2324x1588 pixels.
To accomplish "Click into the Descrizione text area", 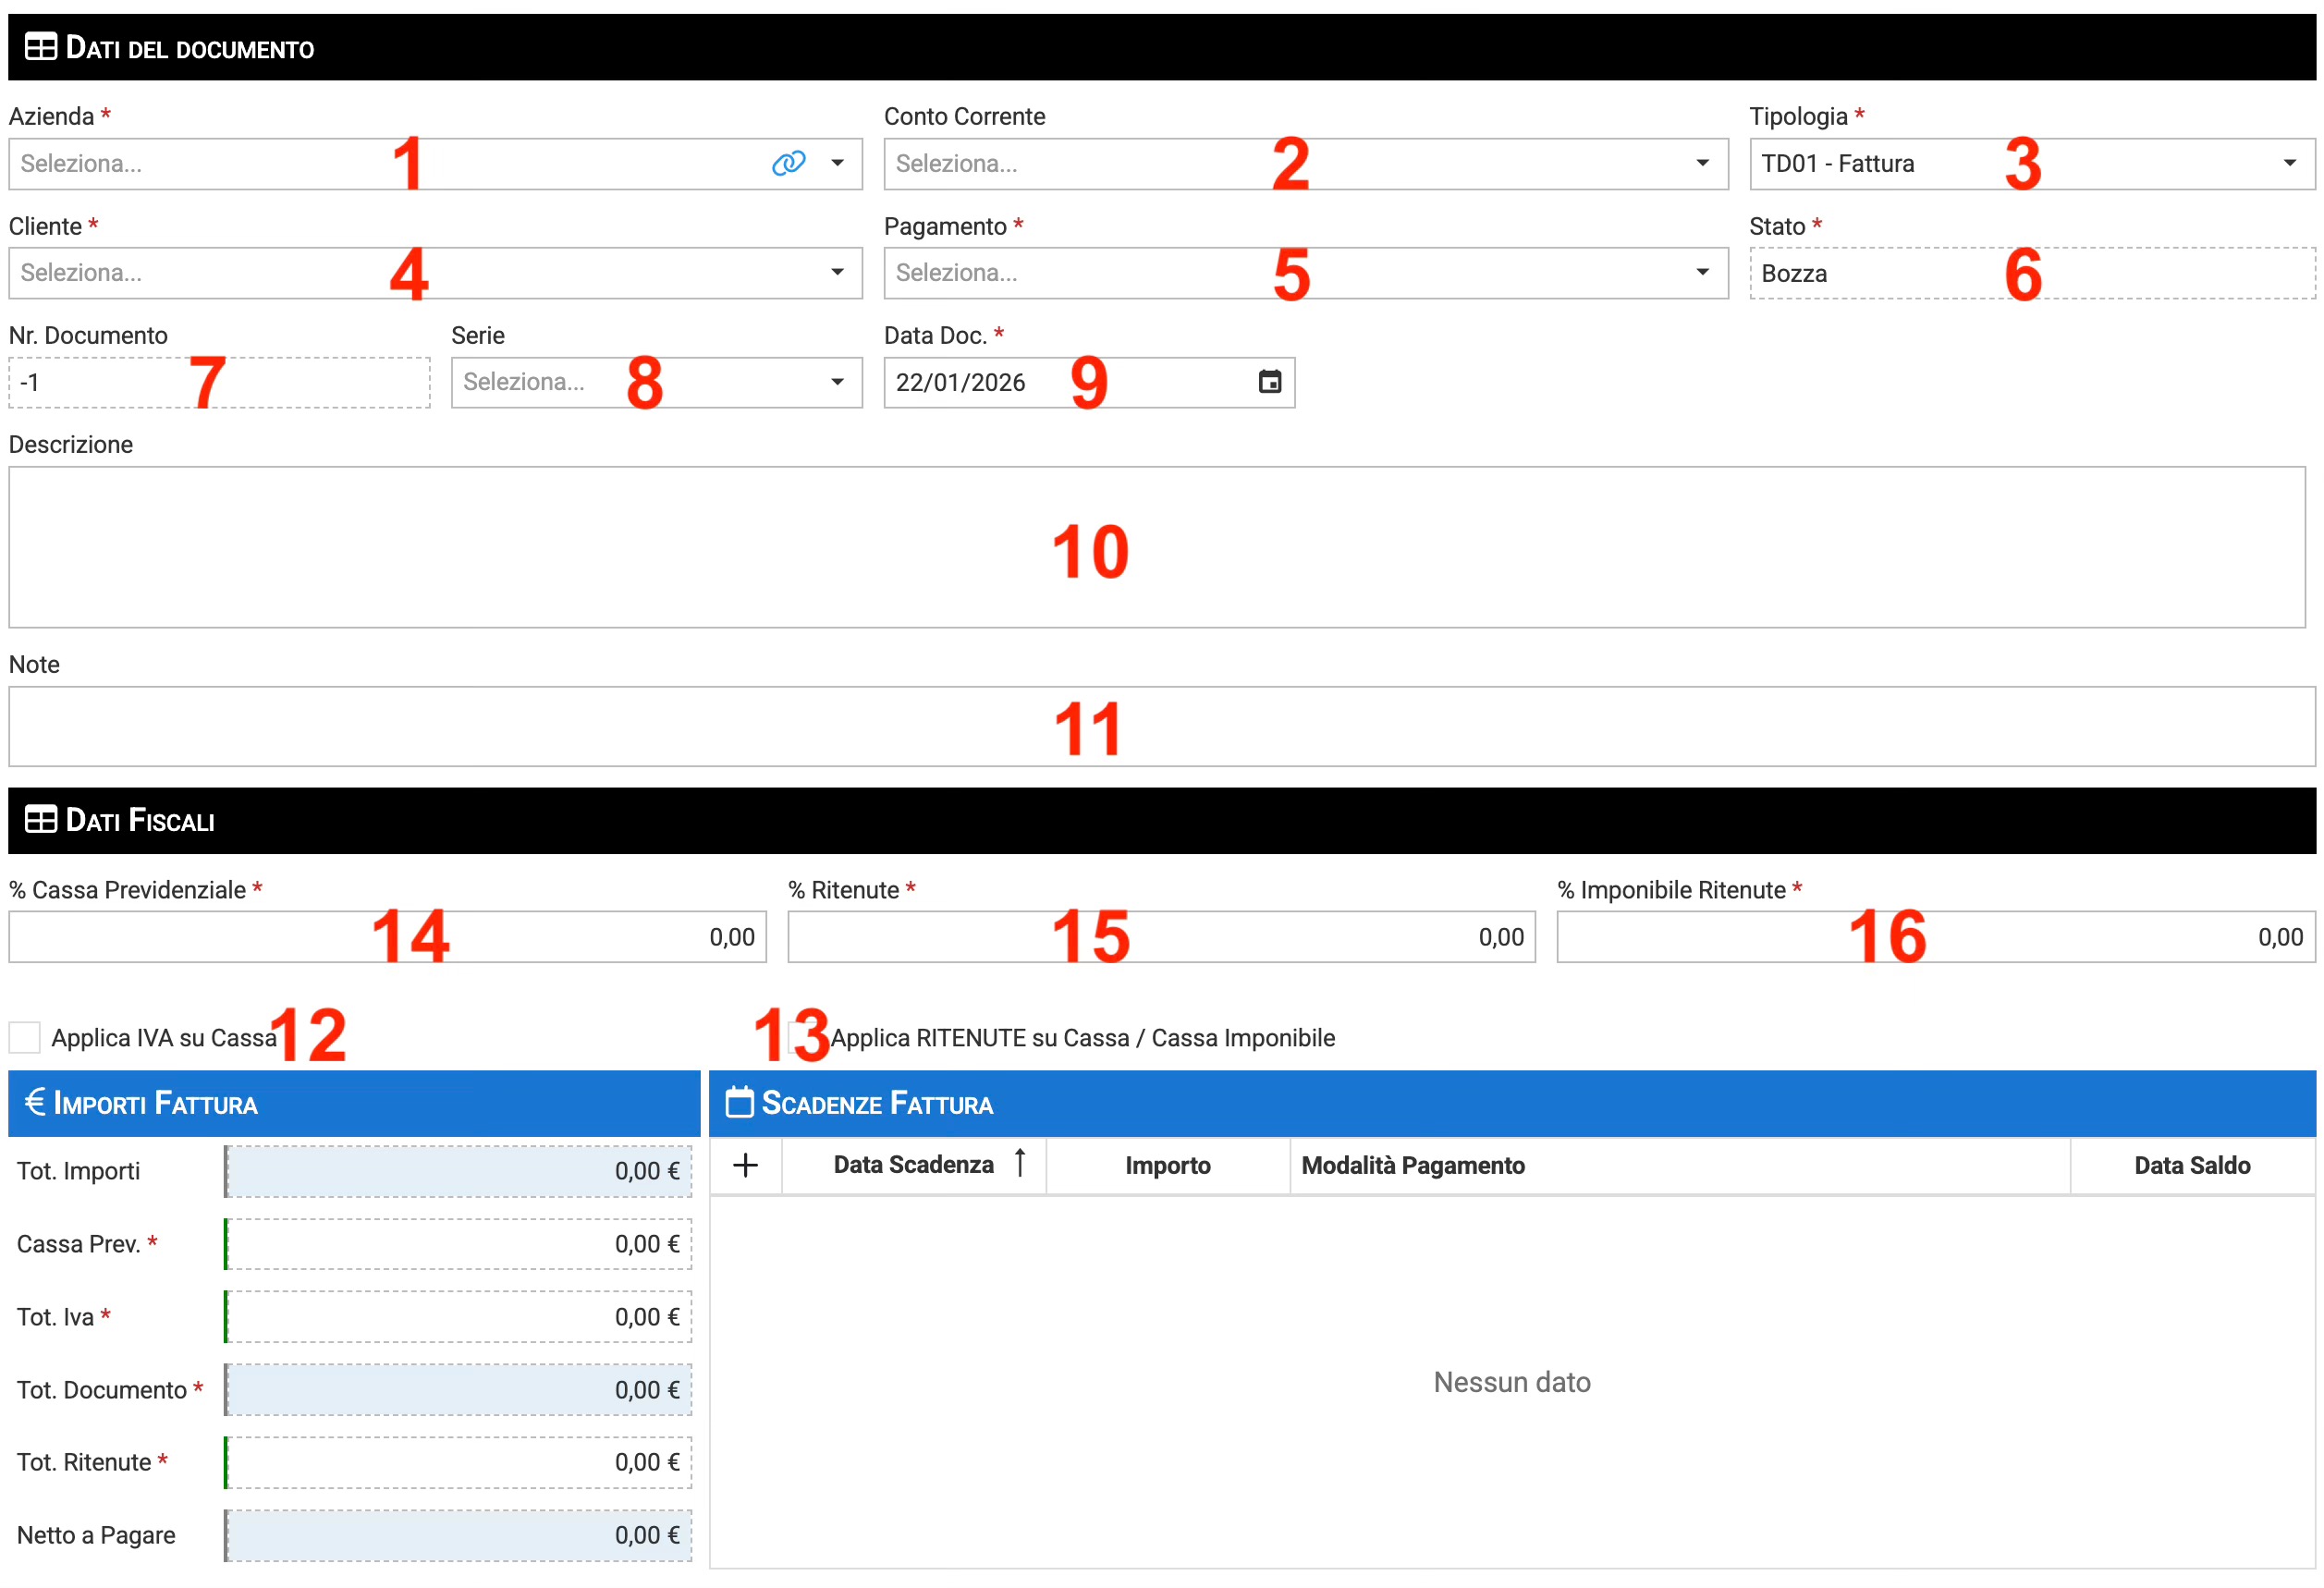I will pos(600,547).
